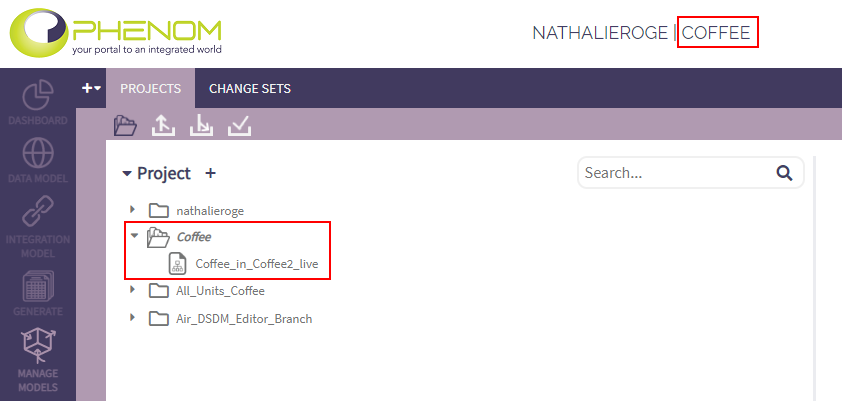842x401 pixels.
Task: Click into the Search input field
Action: click(x=675, y=173)
